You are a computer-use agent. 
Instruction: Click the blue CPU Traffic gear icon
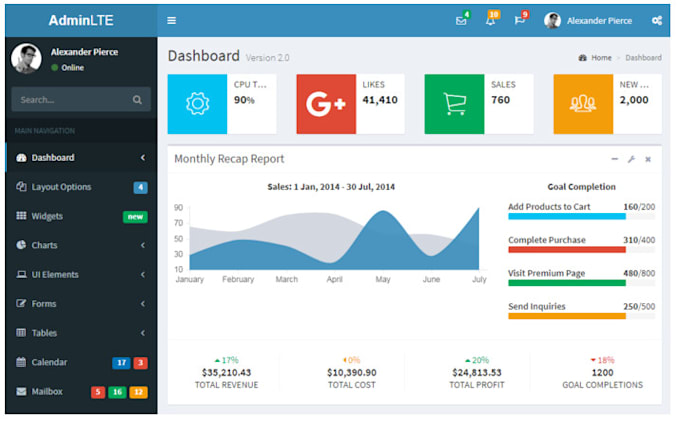[197, 104]
